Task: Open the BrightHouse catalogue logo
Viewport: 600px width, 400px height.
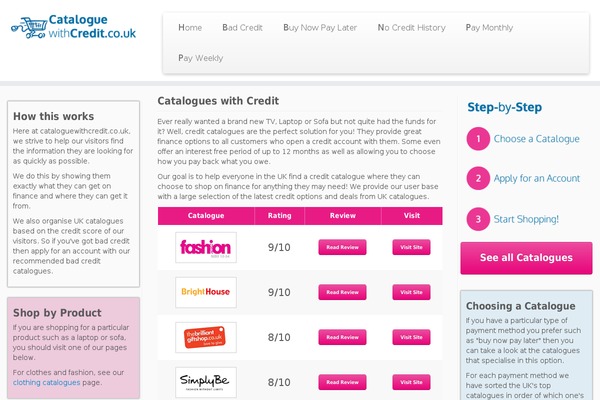Action: tap(206, 292)
